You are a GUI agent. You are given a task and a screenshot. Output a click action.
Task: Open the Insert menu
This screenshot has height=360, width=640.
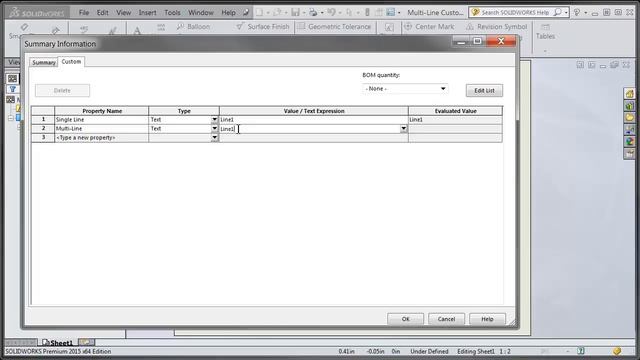pos(147,13)
